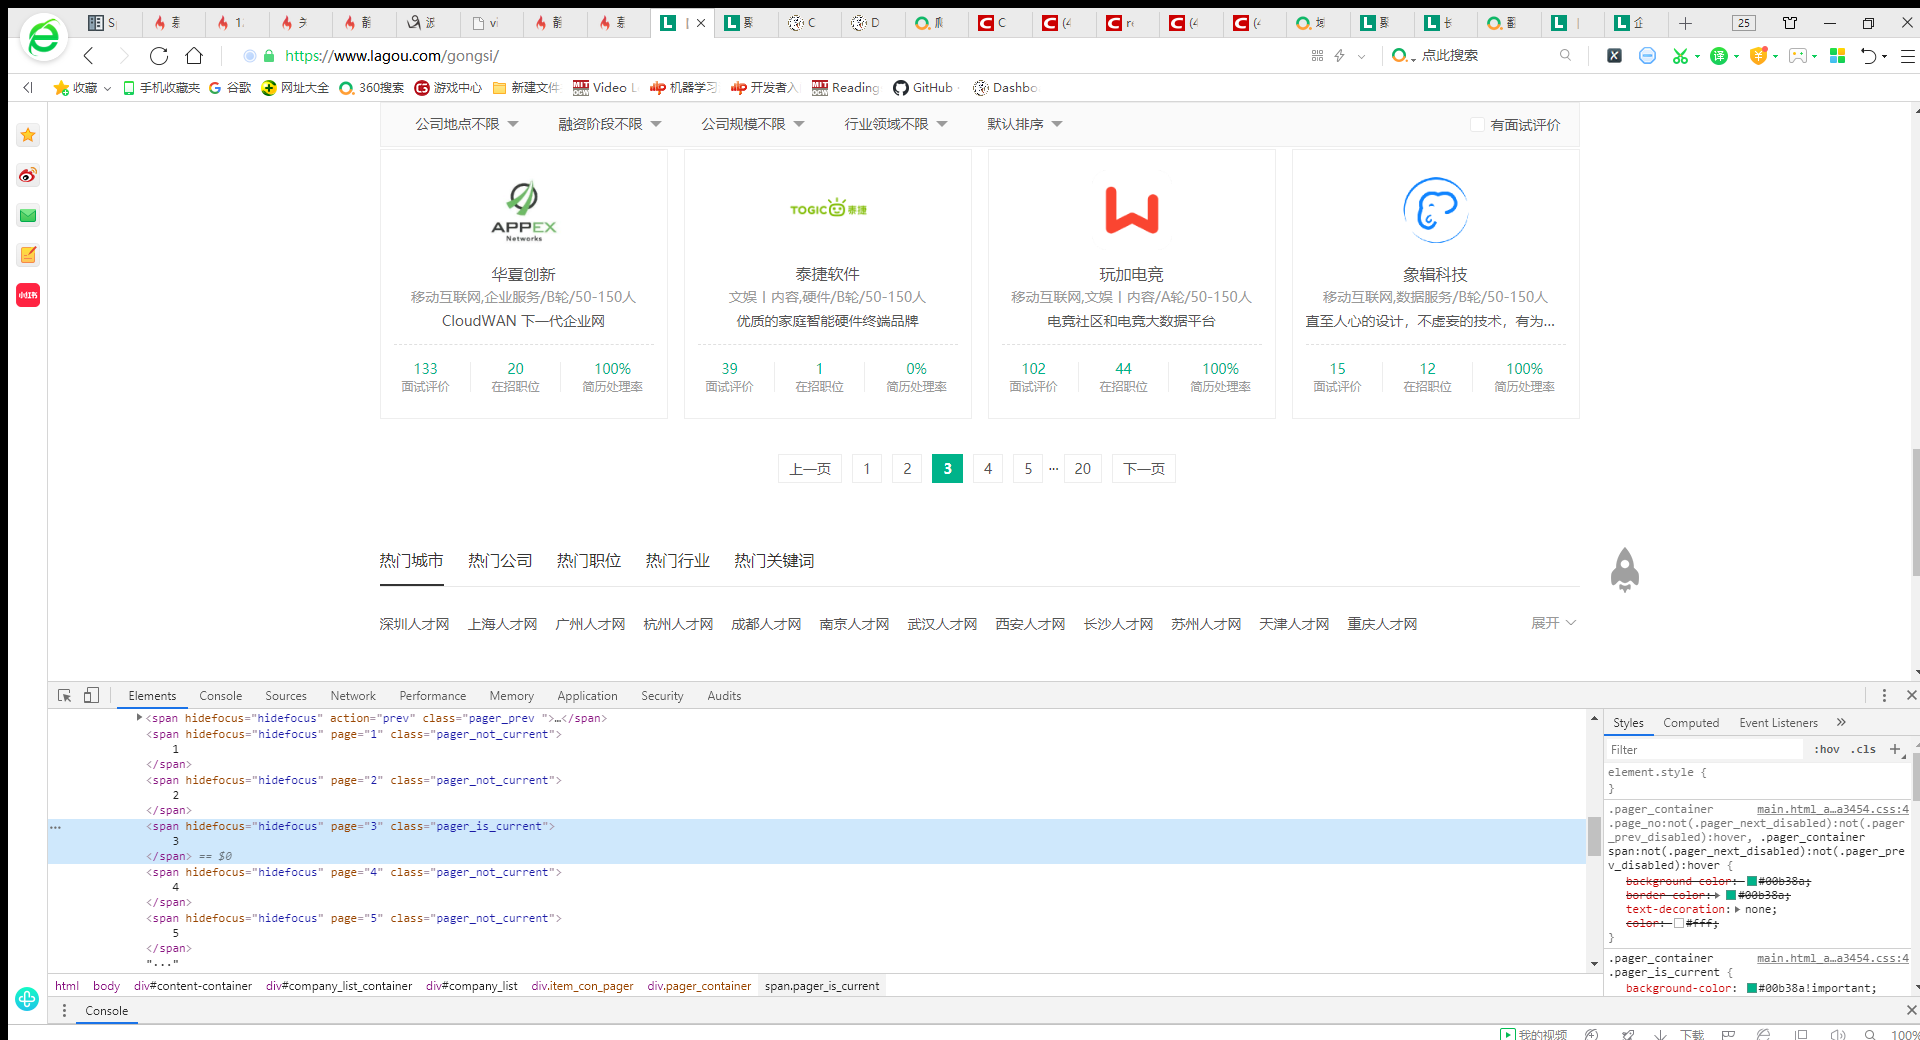Show more Styles pane tabs chevron

pos(1841,722)
